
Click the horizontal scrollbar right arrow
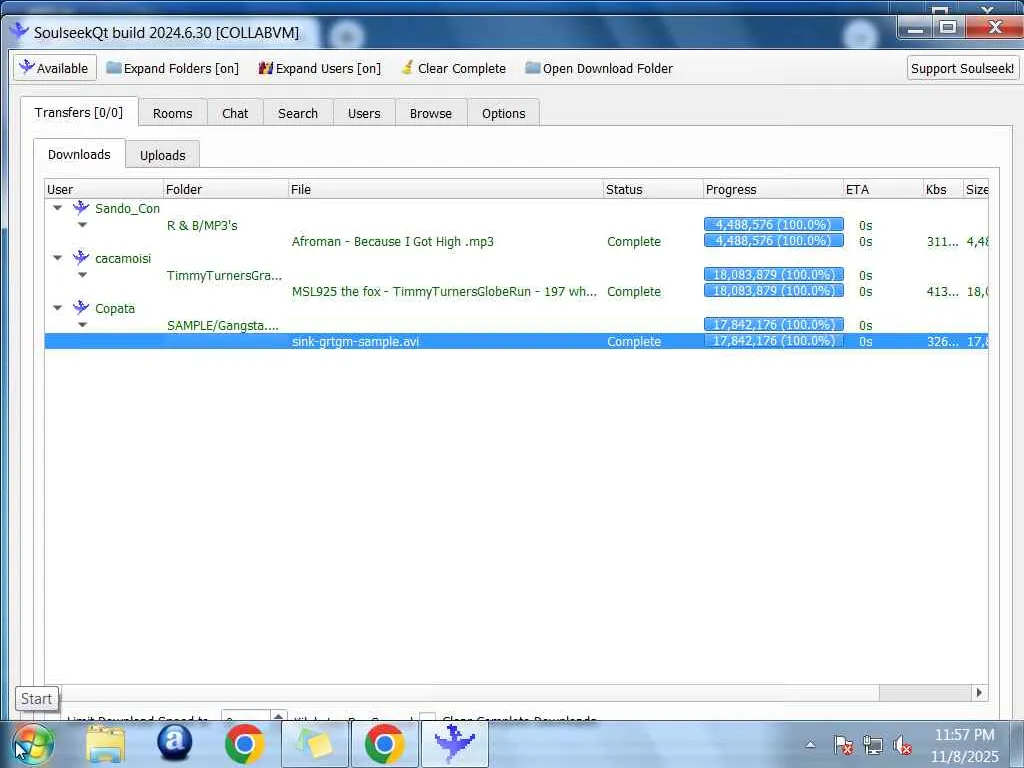pyautogui.click(x=979, y=692)
